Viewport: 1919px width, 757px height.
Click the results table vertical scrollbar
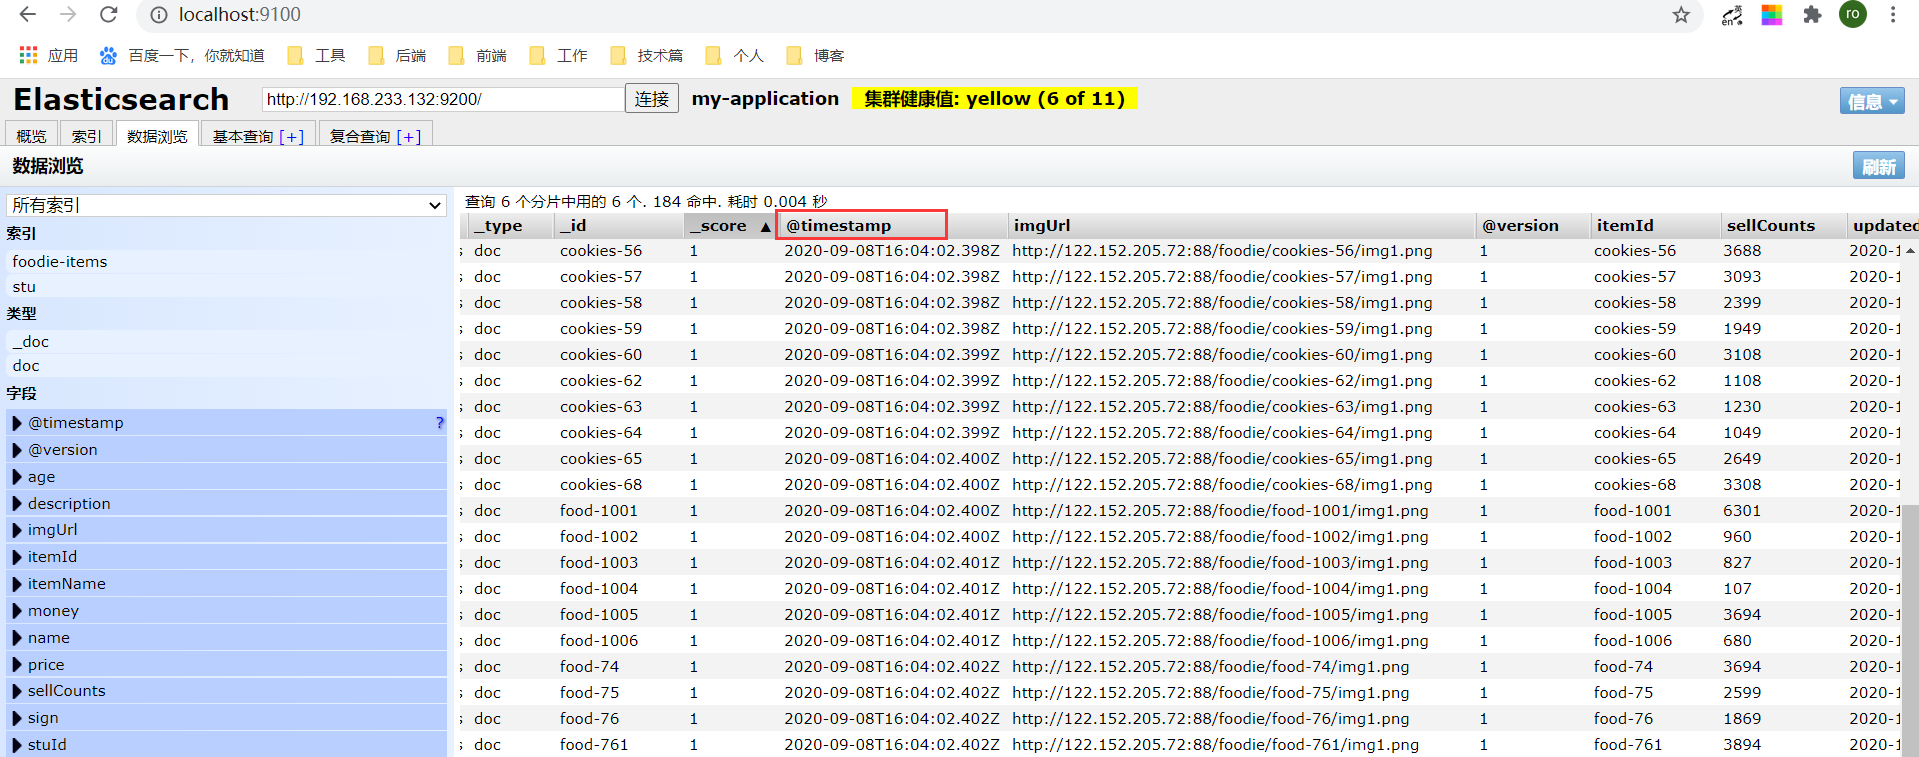click(x=1910, y=631)
